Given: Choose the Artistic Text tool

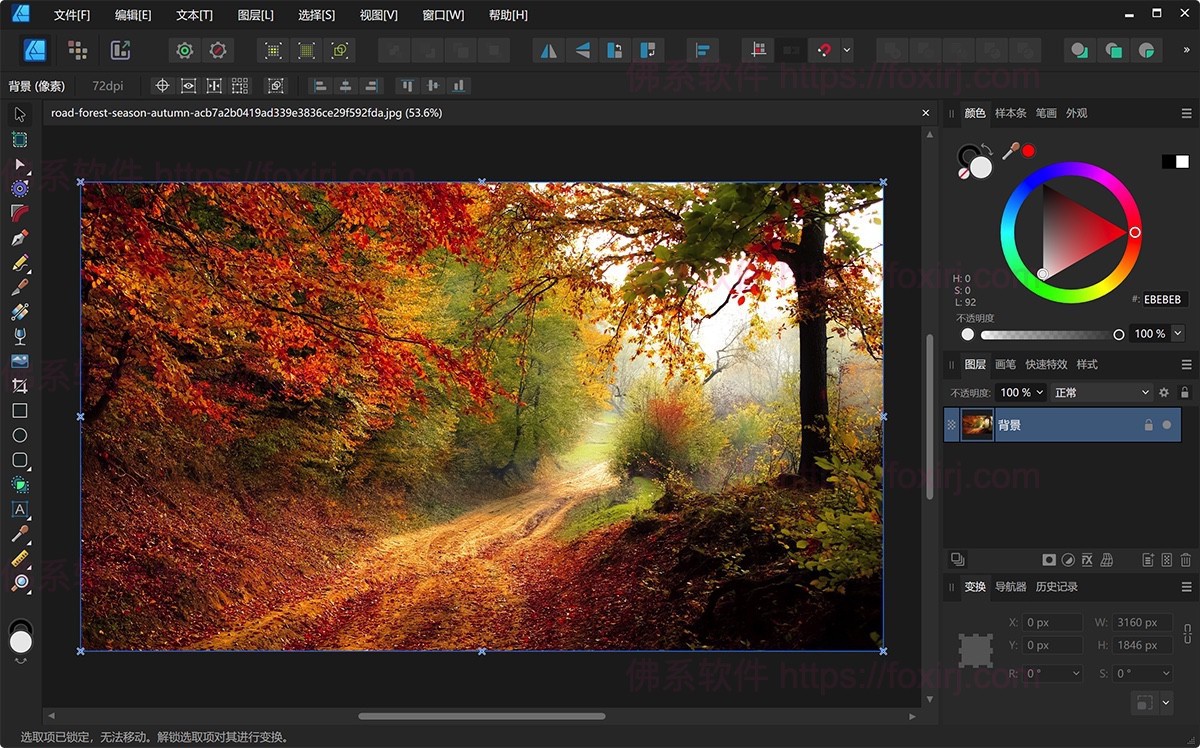Looking at the screenshot, I should 19,509.
